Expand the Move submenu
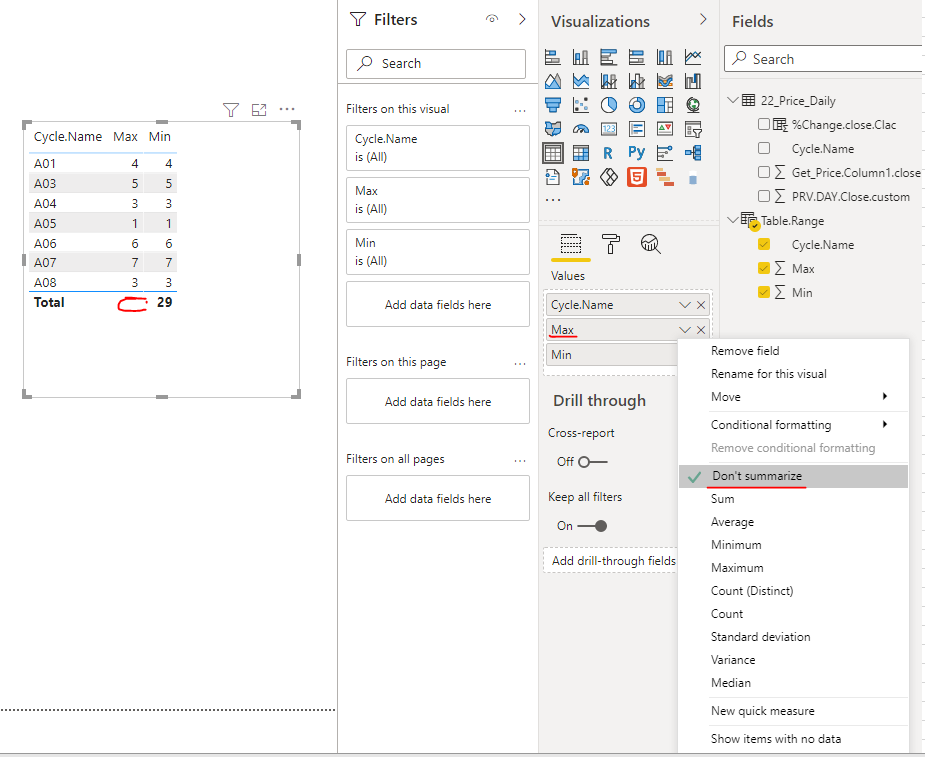The height and width of the screenshot is (757, 925). [793, 396]
